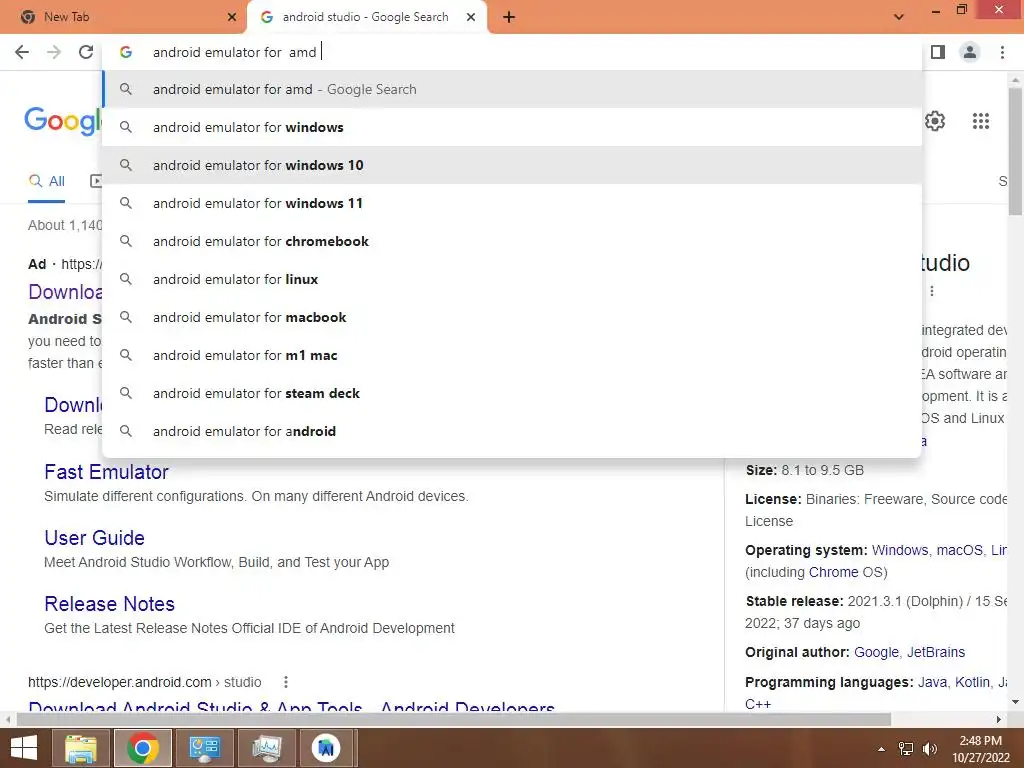The width and height of the screenshot is (1024, 768).
Task: Show hidden system tray icons
Action: tap(881, 749)
